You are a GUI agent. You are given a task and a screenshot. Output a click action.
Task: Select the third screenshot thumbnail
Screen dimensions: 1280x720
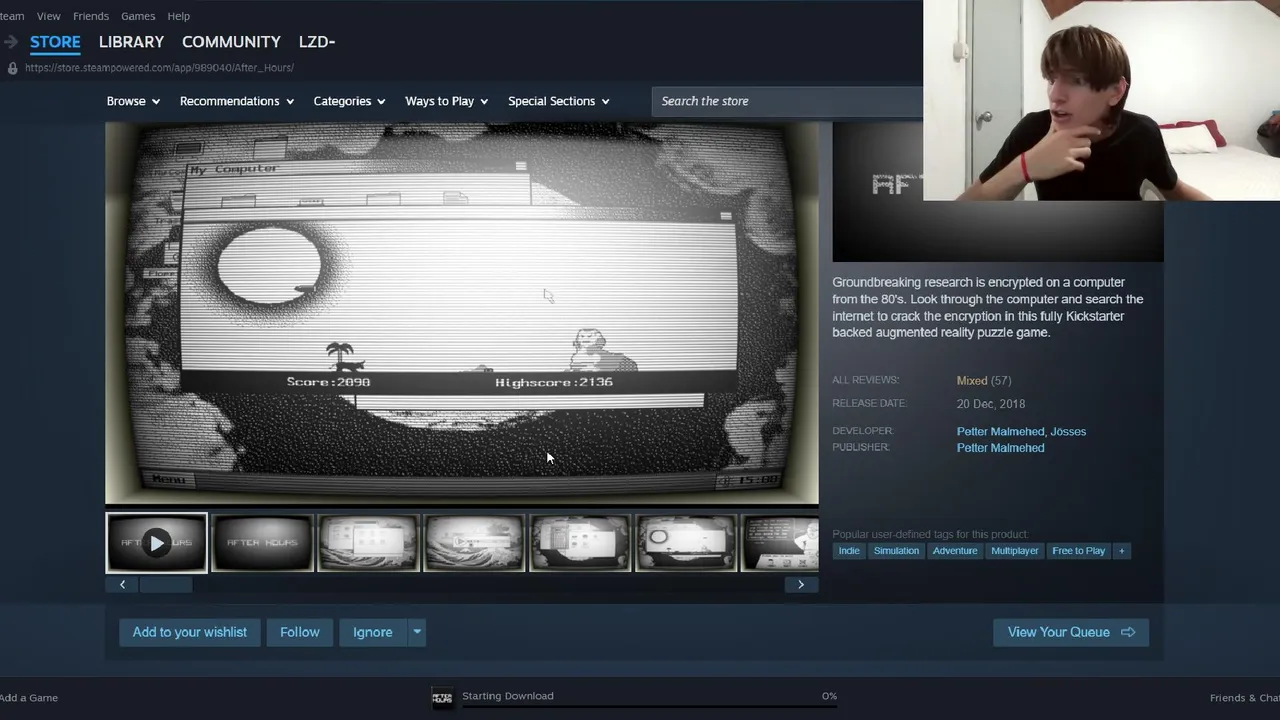coord(369,543)
